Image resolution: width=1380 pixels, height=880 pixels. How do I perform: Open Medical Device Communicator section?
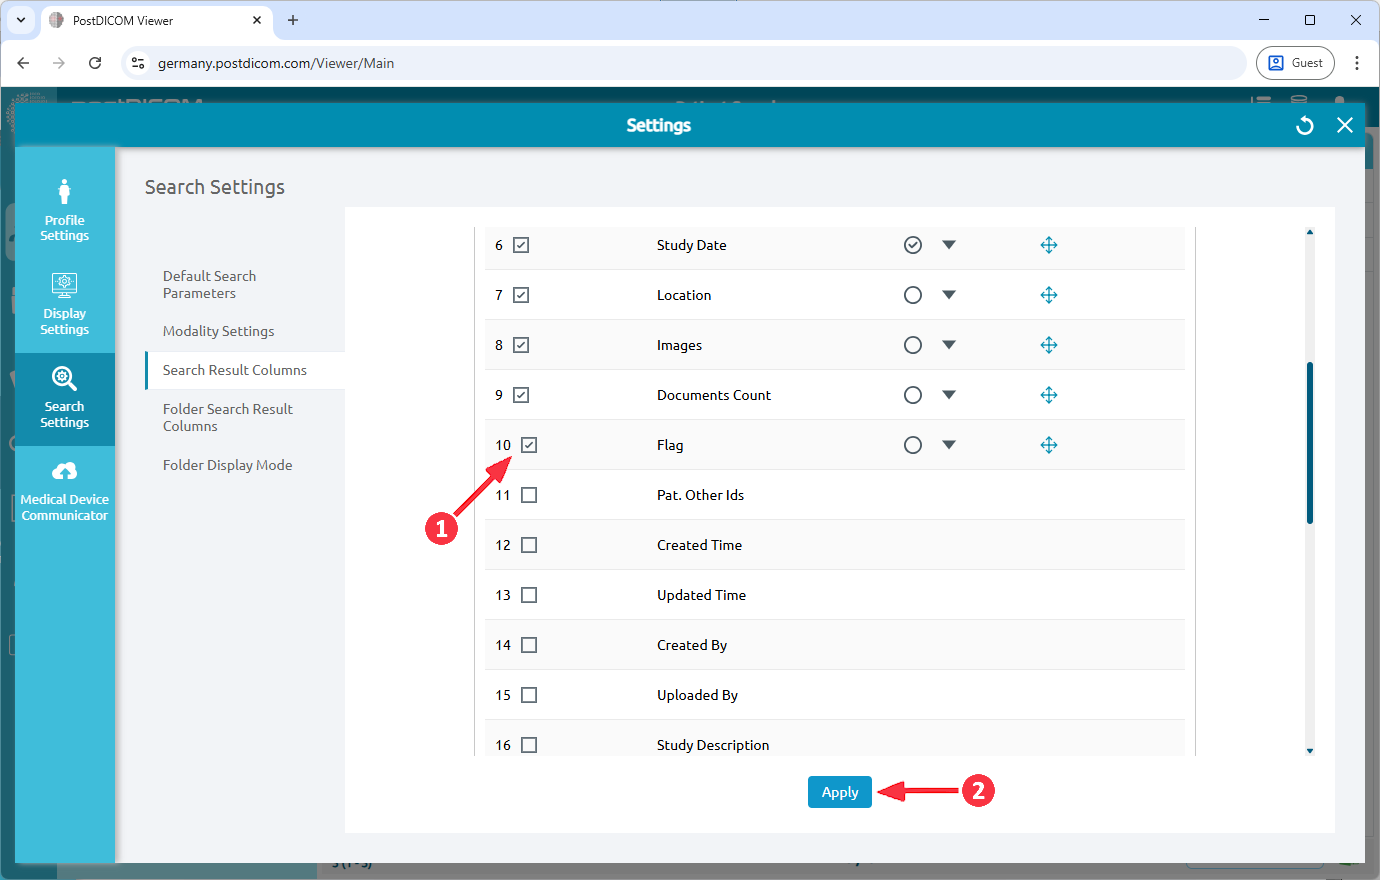point(64,491)
